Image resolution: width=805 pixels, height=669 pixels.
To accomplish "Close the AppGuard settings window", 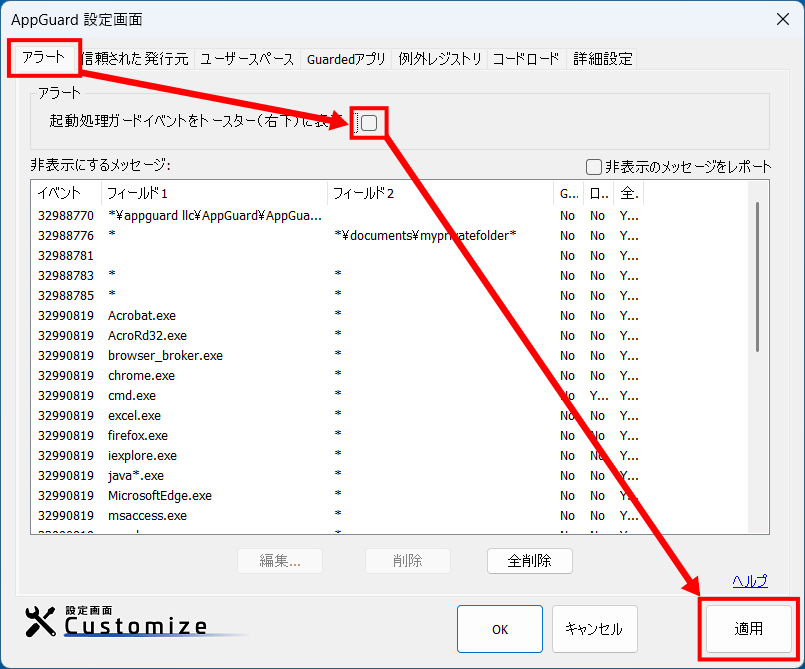I will pyautogui.click(x=782, y=18).
